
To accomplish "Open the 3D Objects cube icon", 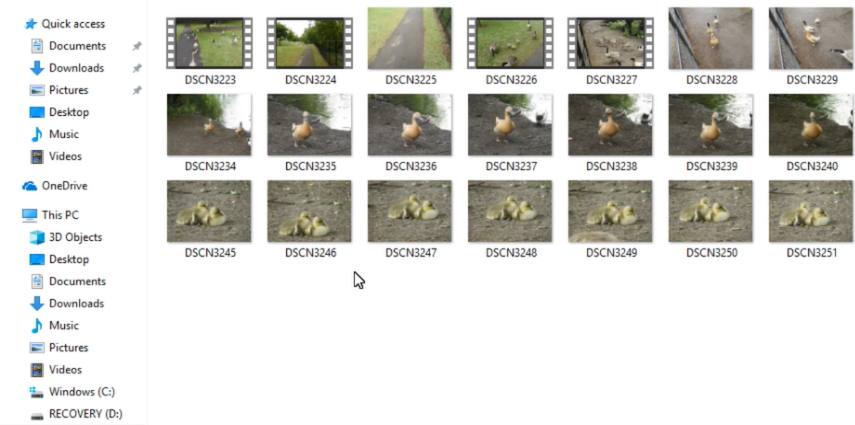I will (x=37, y=237).
